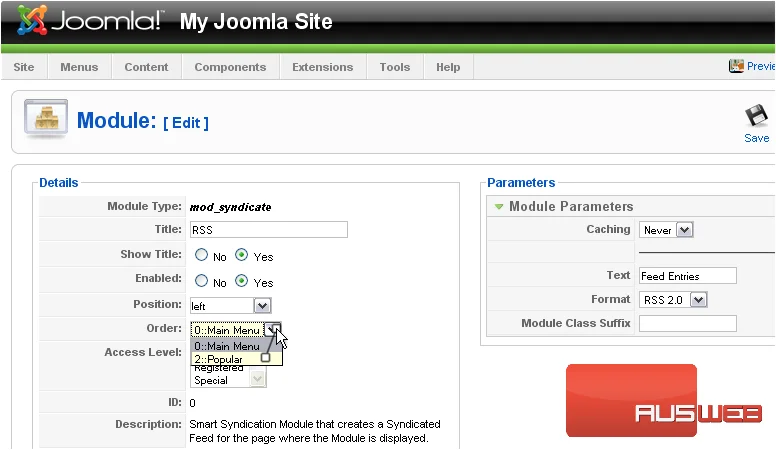Choose 2::Popular in Order list
776x450 pixels.
click(x=236, y=359)
